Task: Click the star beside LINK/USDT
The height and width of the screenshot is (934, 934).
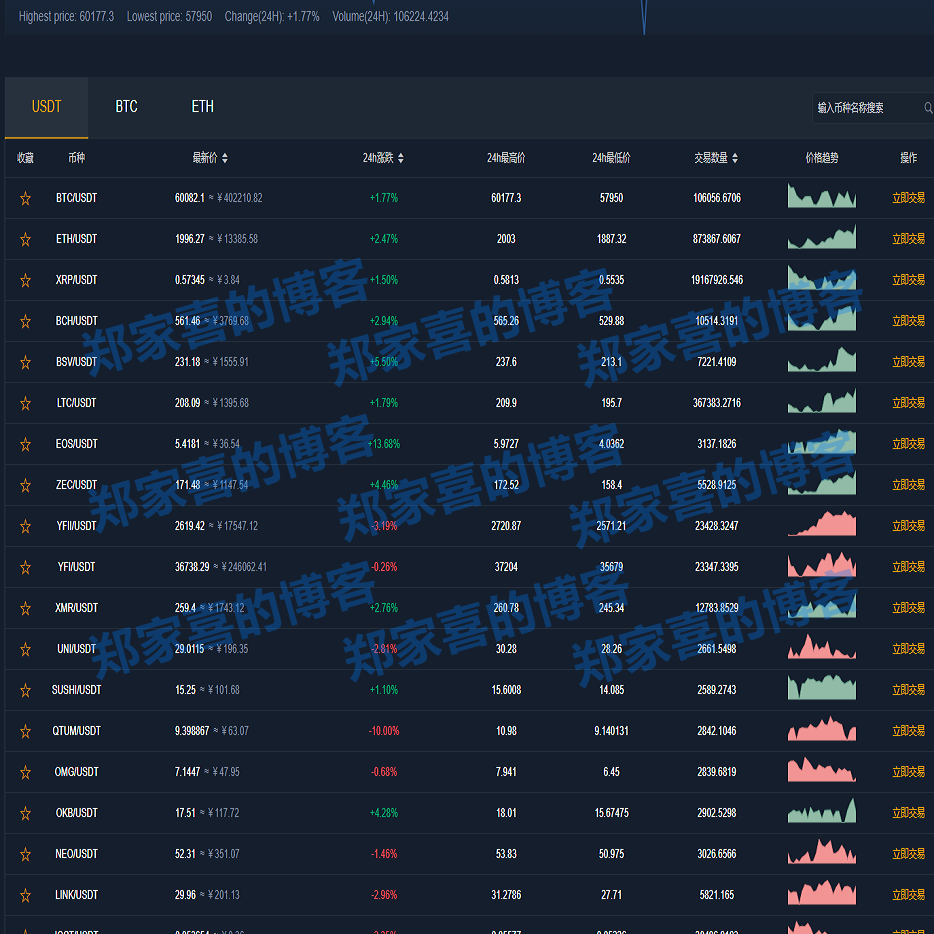Action: click(x=25, y=894)
